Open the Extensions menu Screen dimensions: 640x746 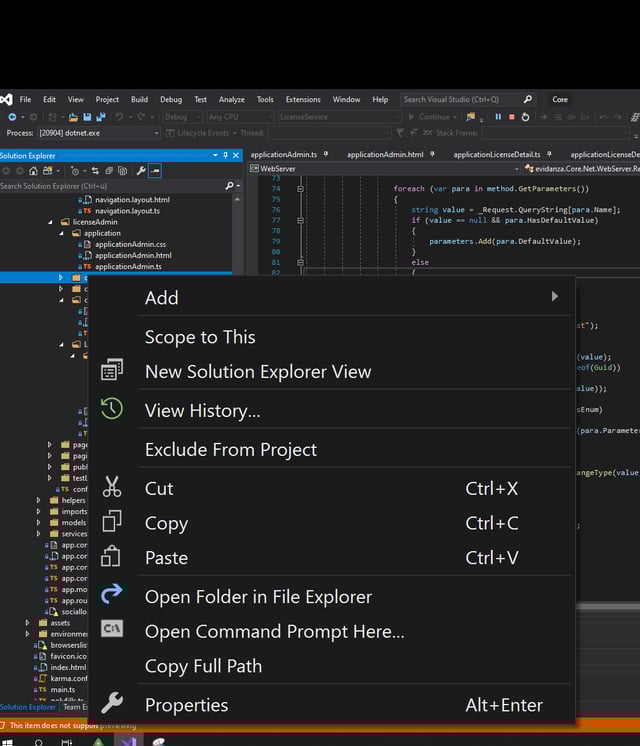point(303,99)
